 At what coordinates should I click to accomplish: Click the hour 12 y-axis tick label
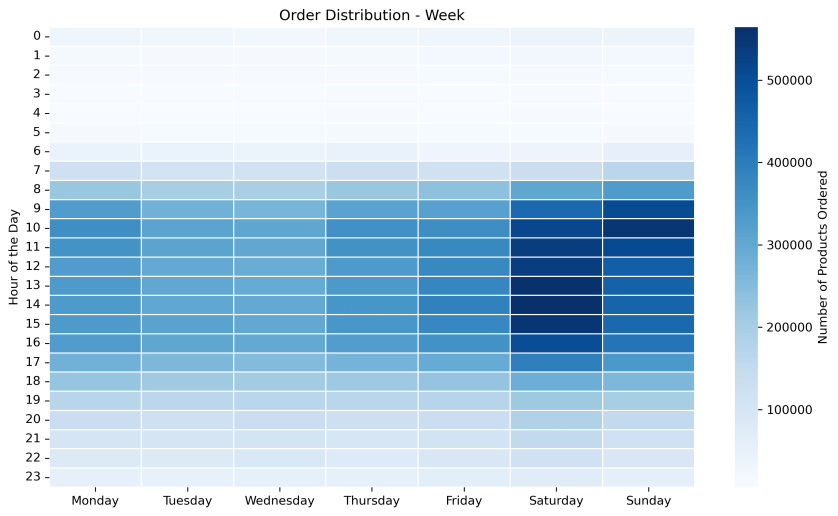(x=36, y=266)
